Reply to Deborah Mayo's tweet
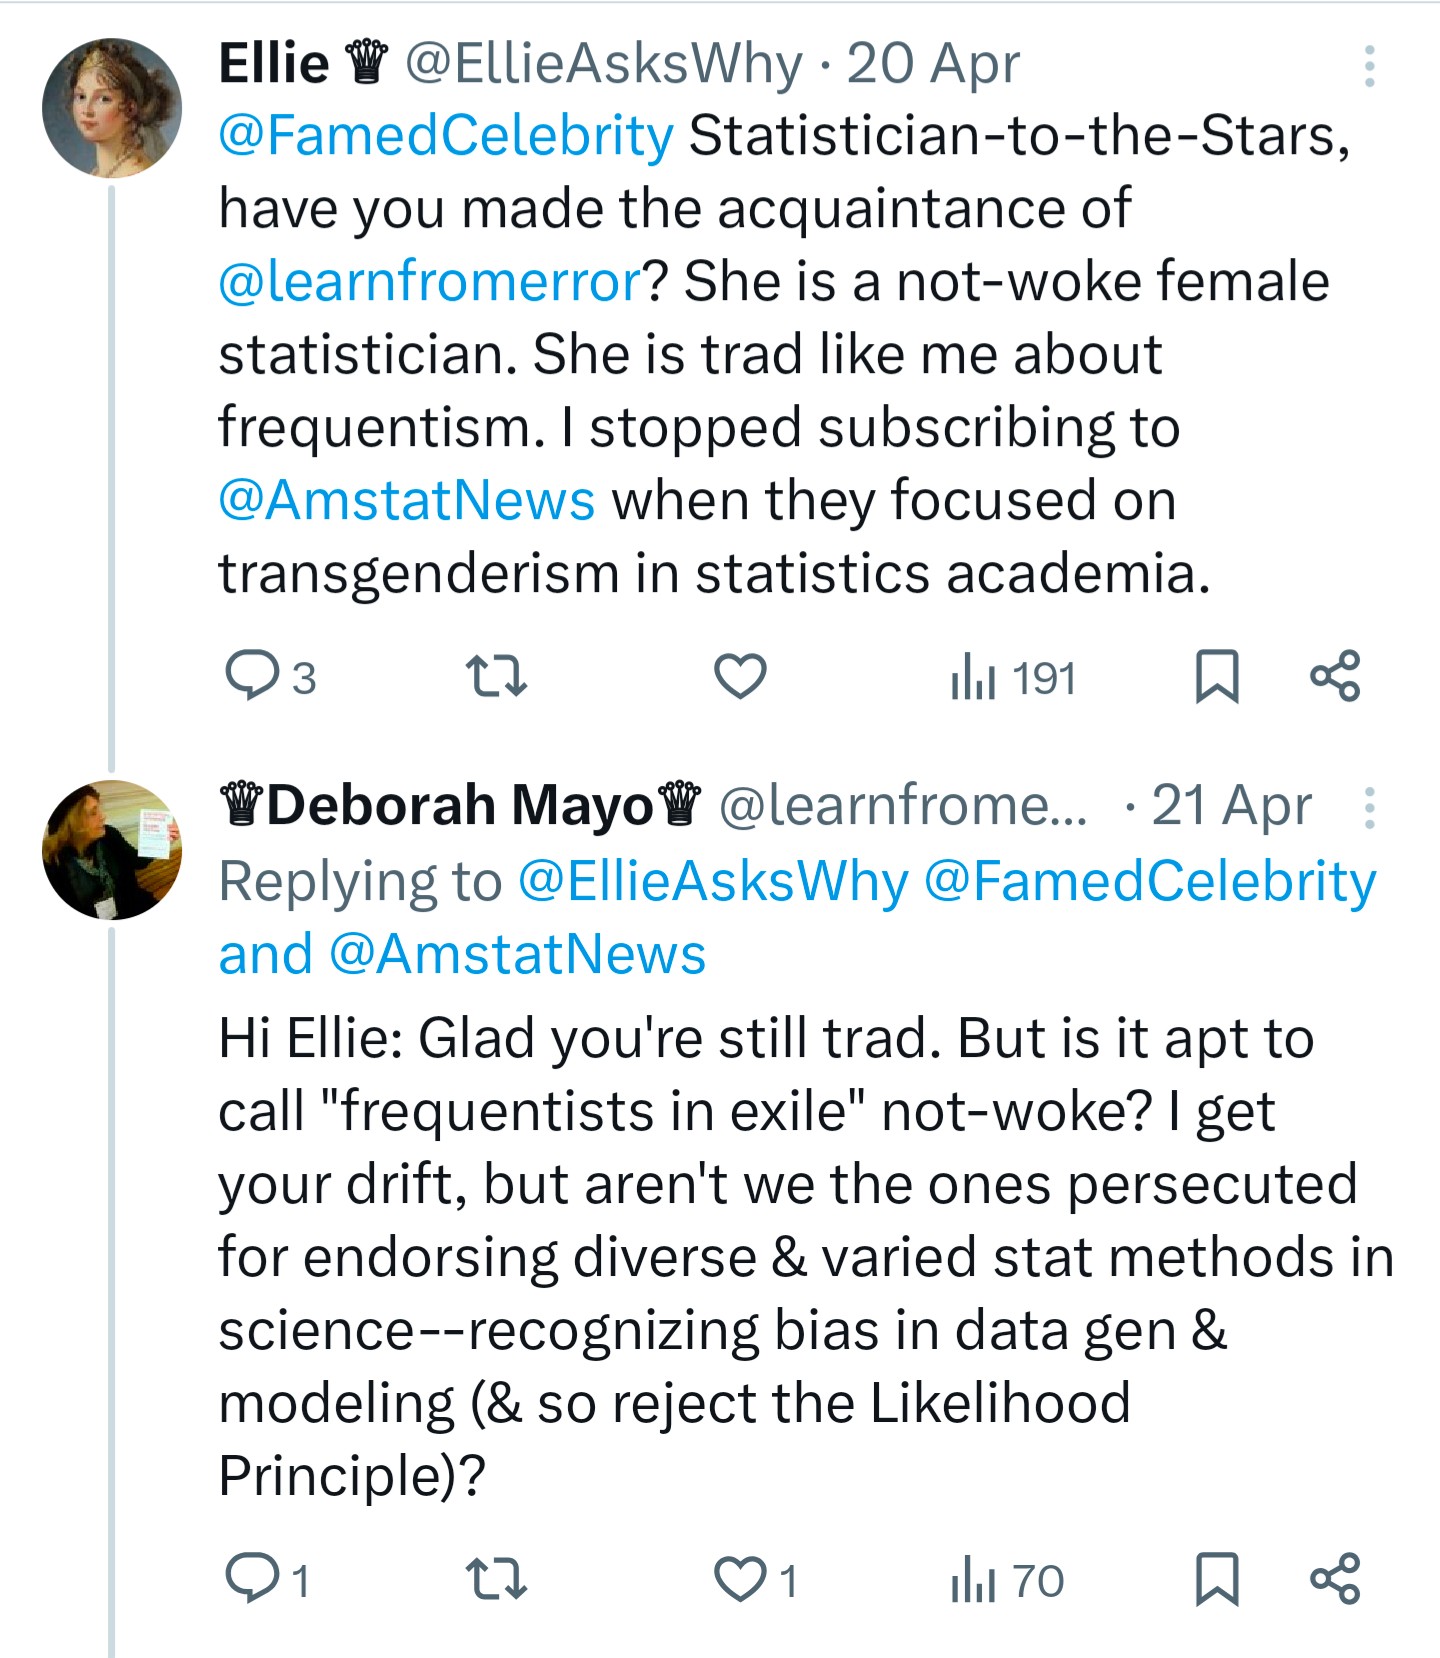This screenshot has height=1658, width=1440. tap(252, 1579)
